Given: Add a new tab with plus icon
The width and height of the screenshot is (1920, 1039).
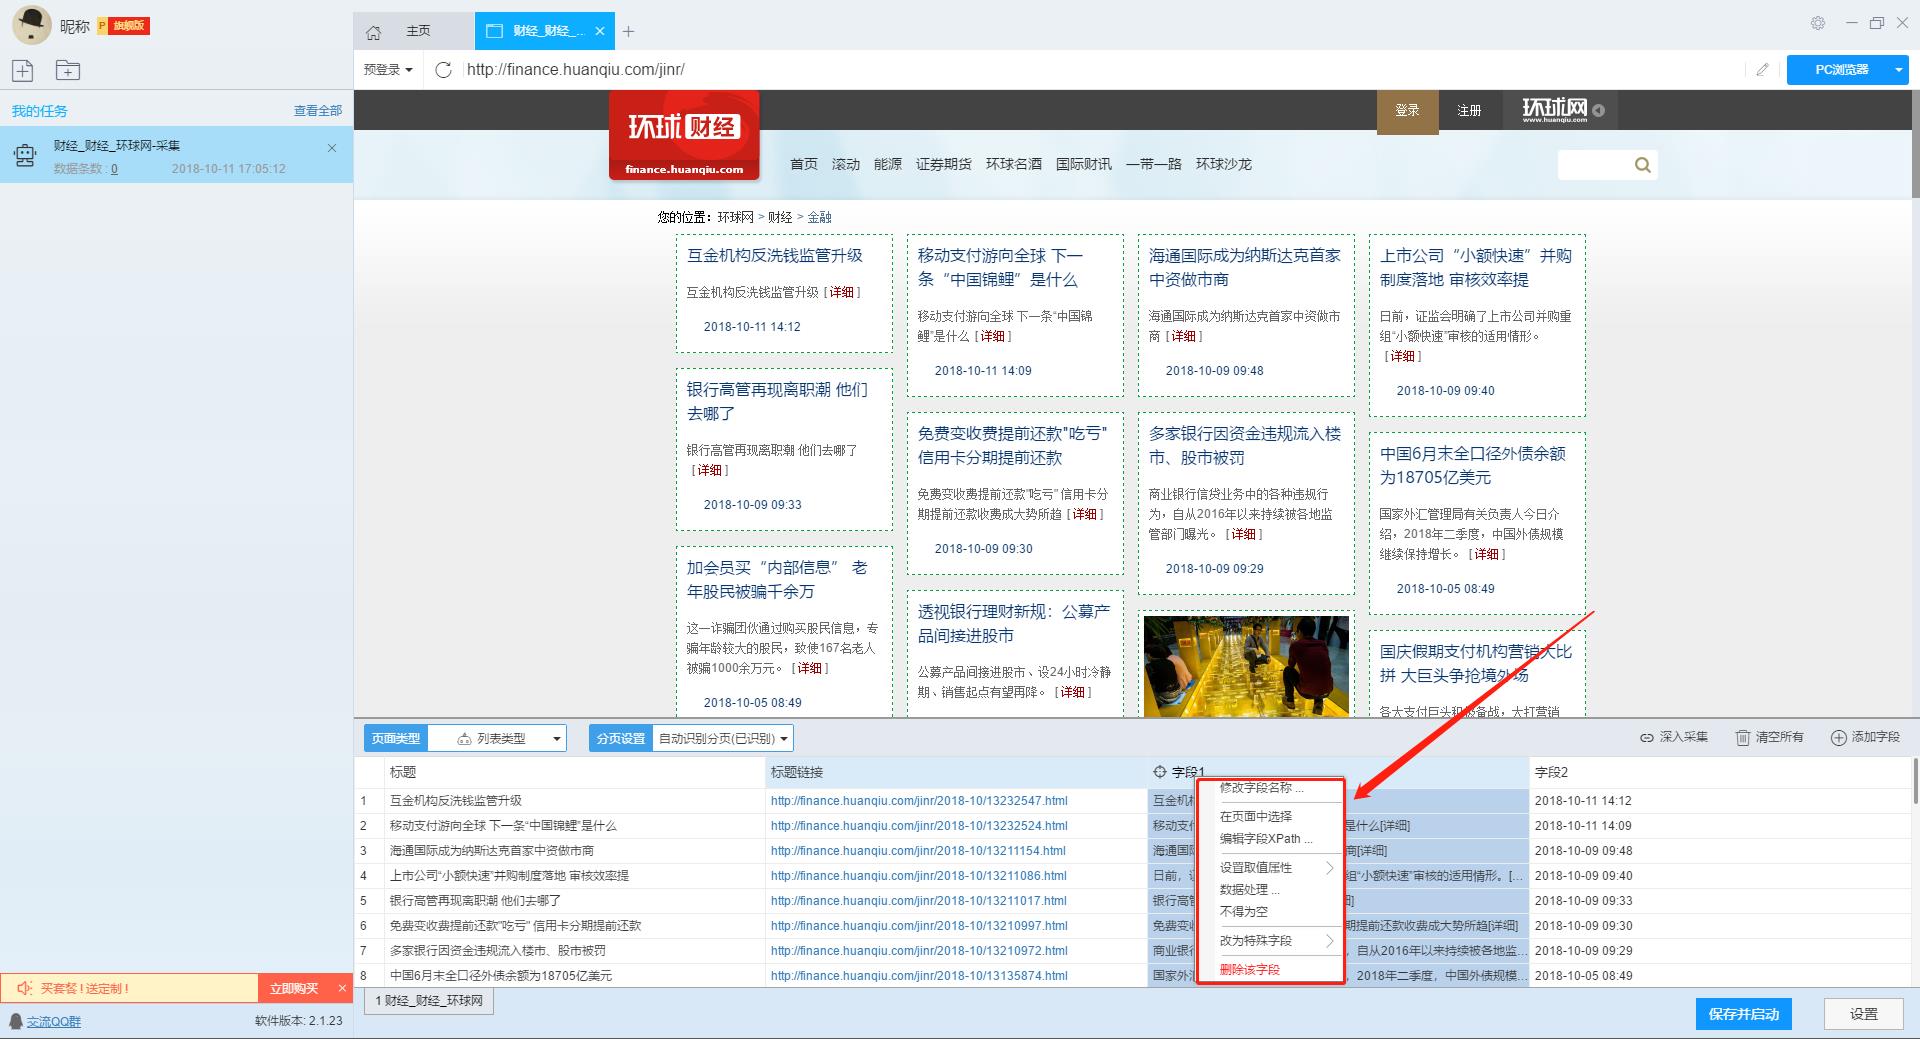Looking at the screenshot, I should point(628,32).
